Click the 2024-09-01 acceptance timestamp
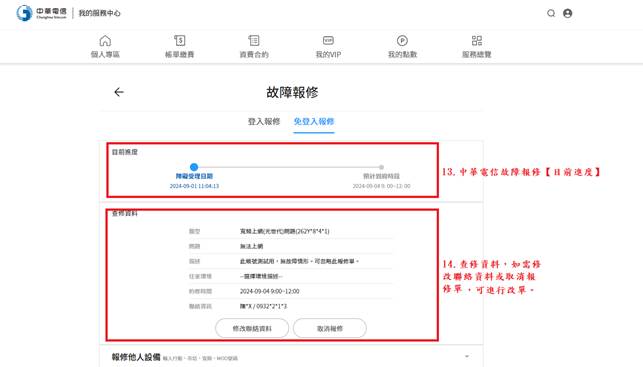This screenshot has width=643, height=367. tap(194, 186)
